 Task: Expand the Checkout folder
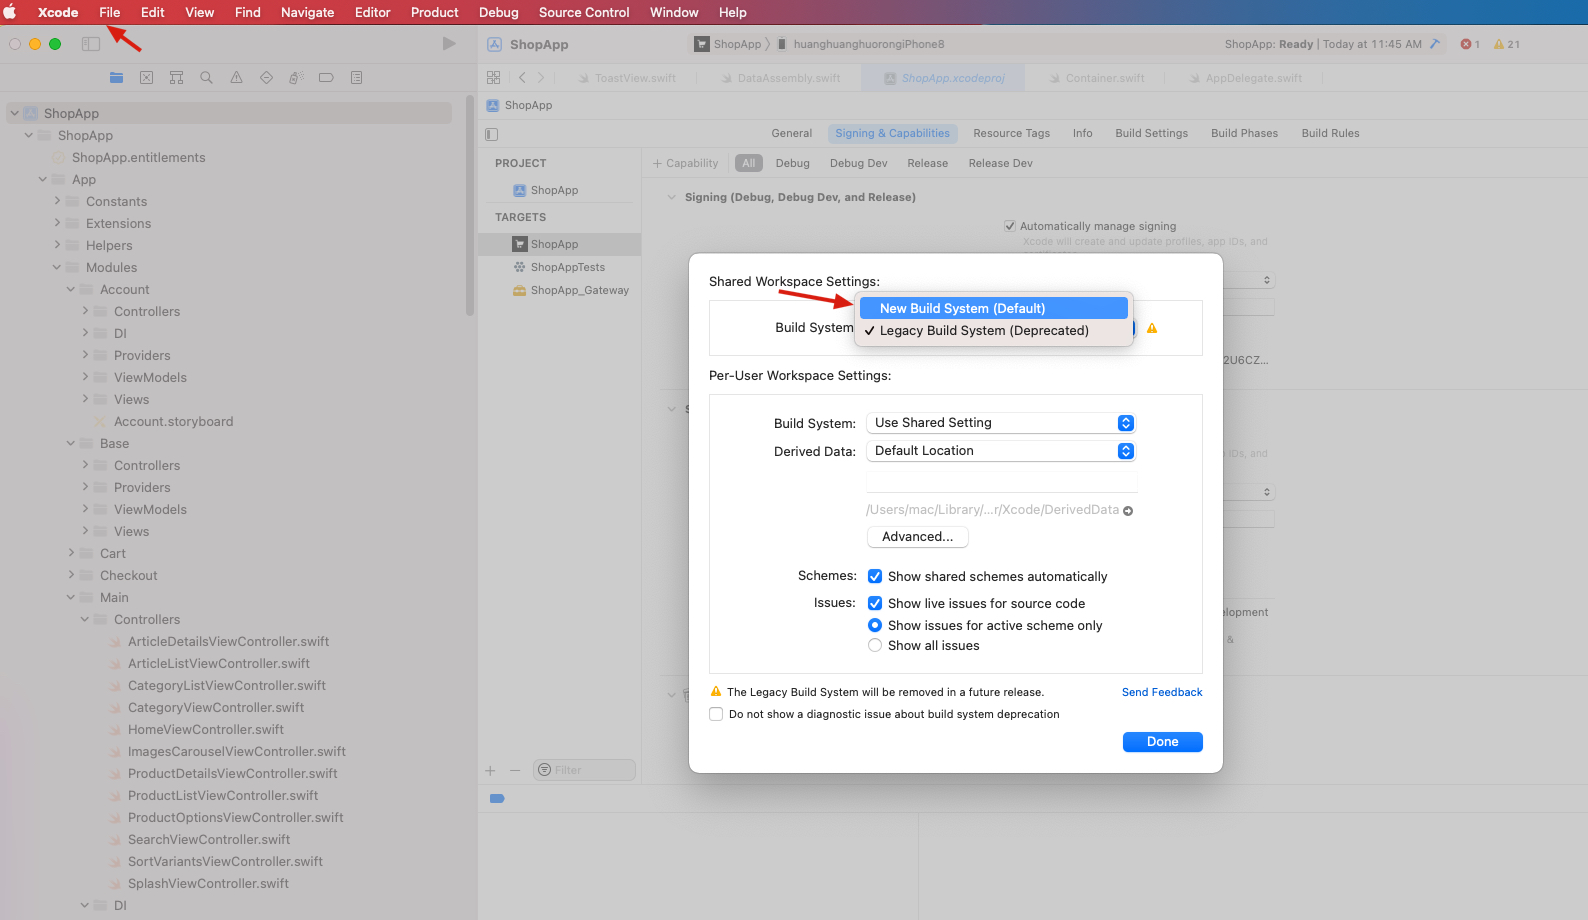tap(71, 575)
